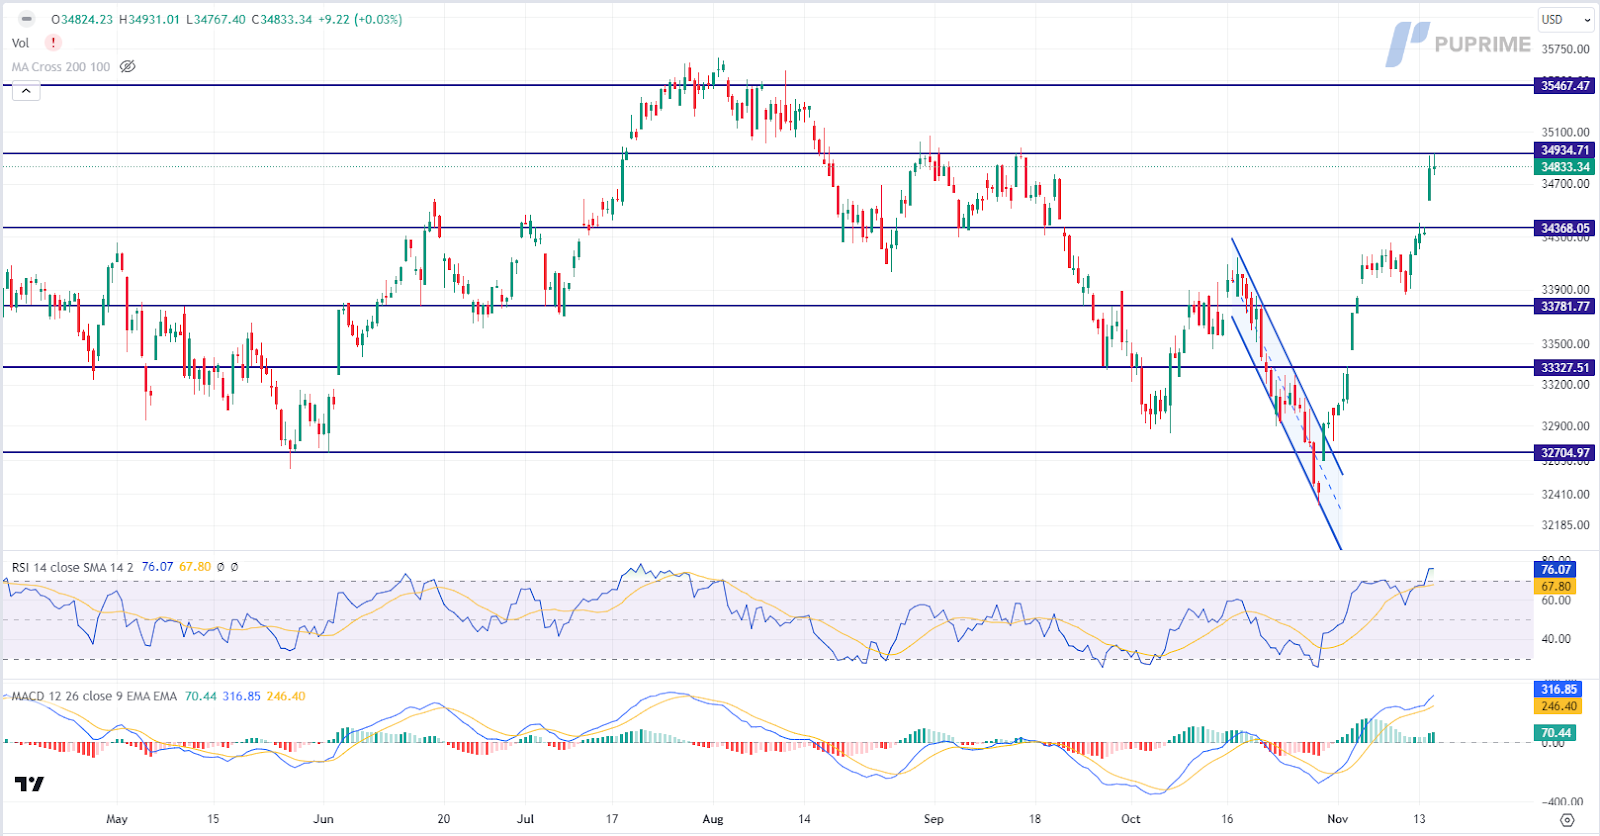Click the low price L34767.40 value
Image resolution: width=1600 pixels, height=836 pixels.
pyautogui.click(x=215, y=19)
